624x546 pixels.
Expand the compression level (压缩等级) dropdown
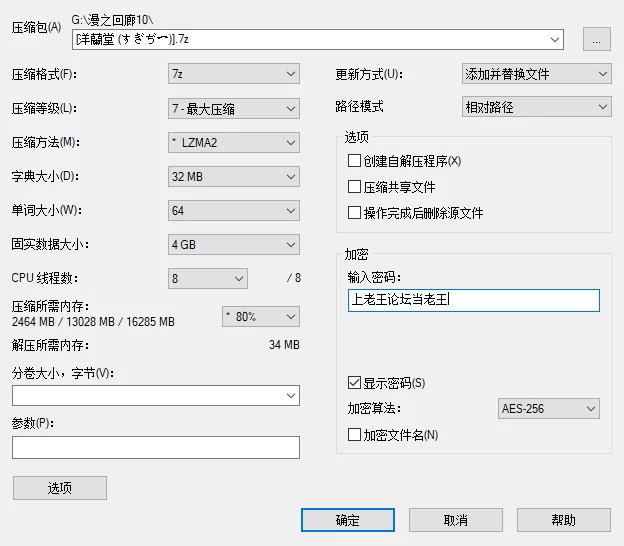point(233,108)
